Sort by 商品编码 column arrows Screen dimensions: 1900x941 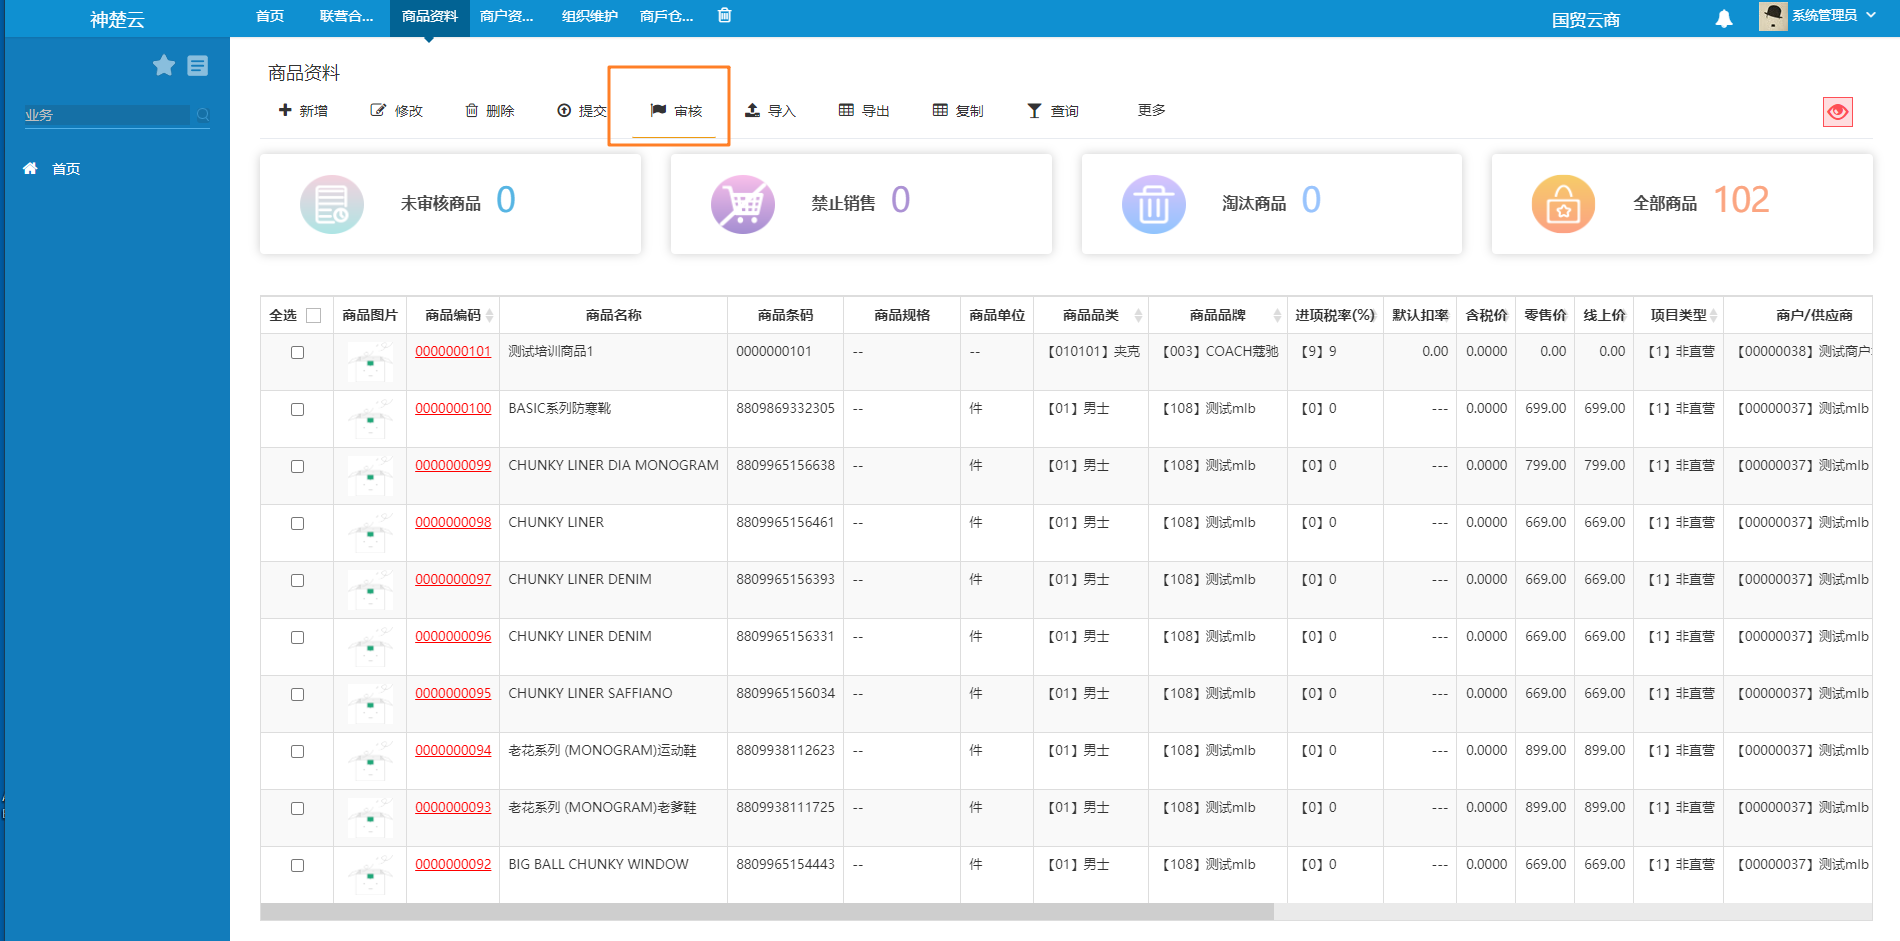click(489, 316)
